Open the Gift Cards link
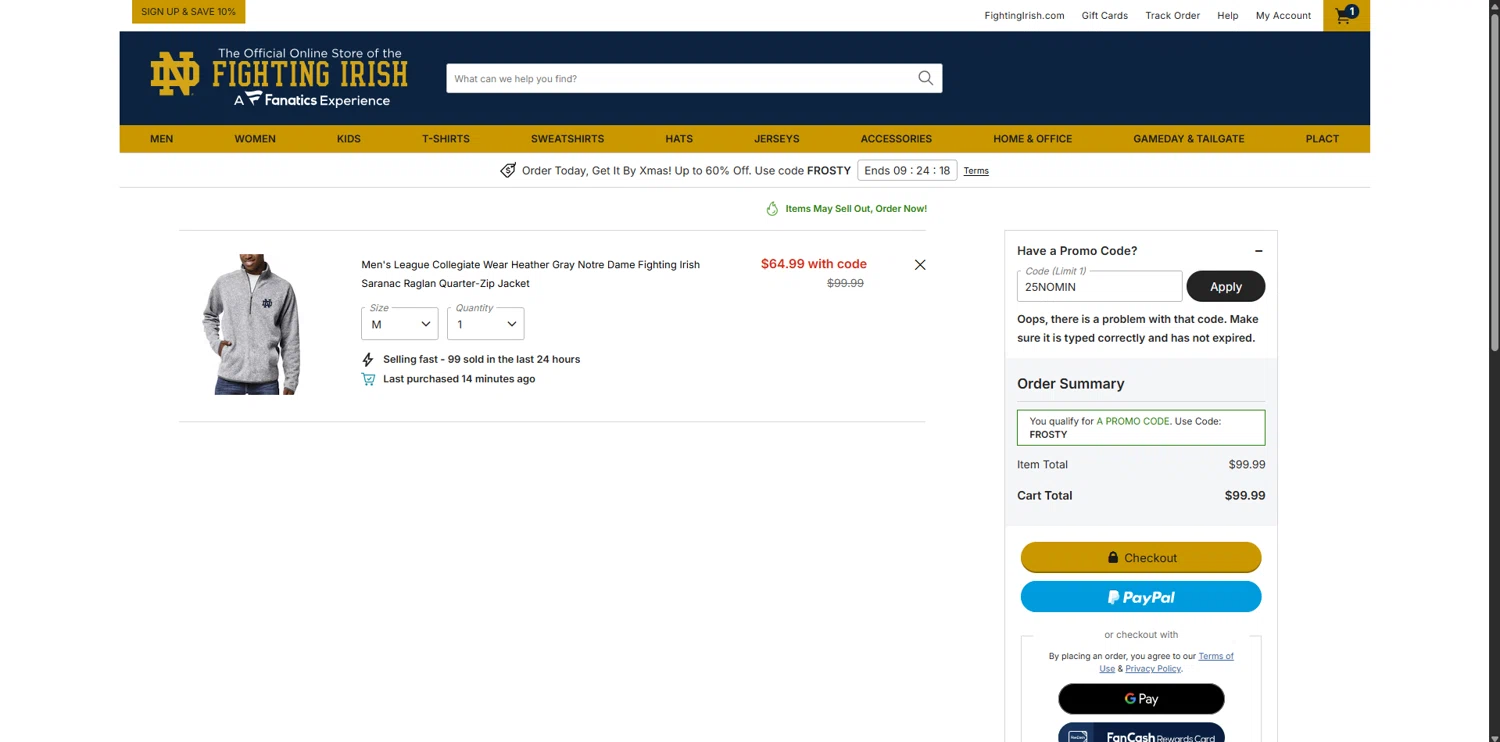 click(x=1105, y=16)
